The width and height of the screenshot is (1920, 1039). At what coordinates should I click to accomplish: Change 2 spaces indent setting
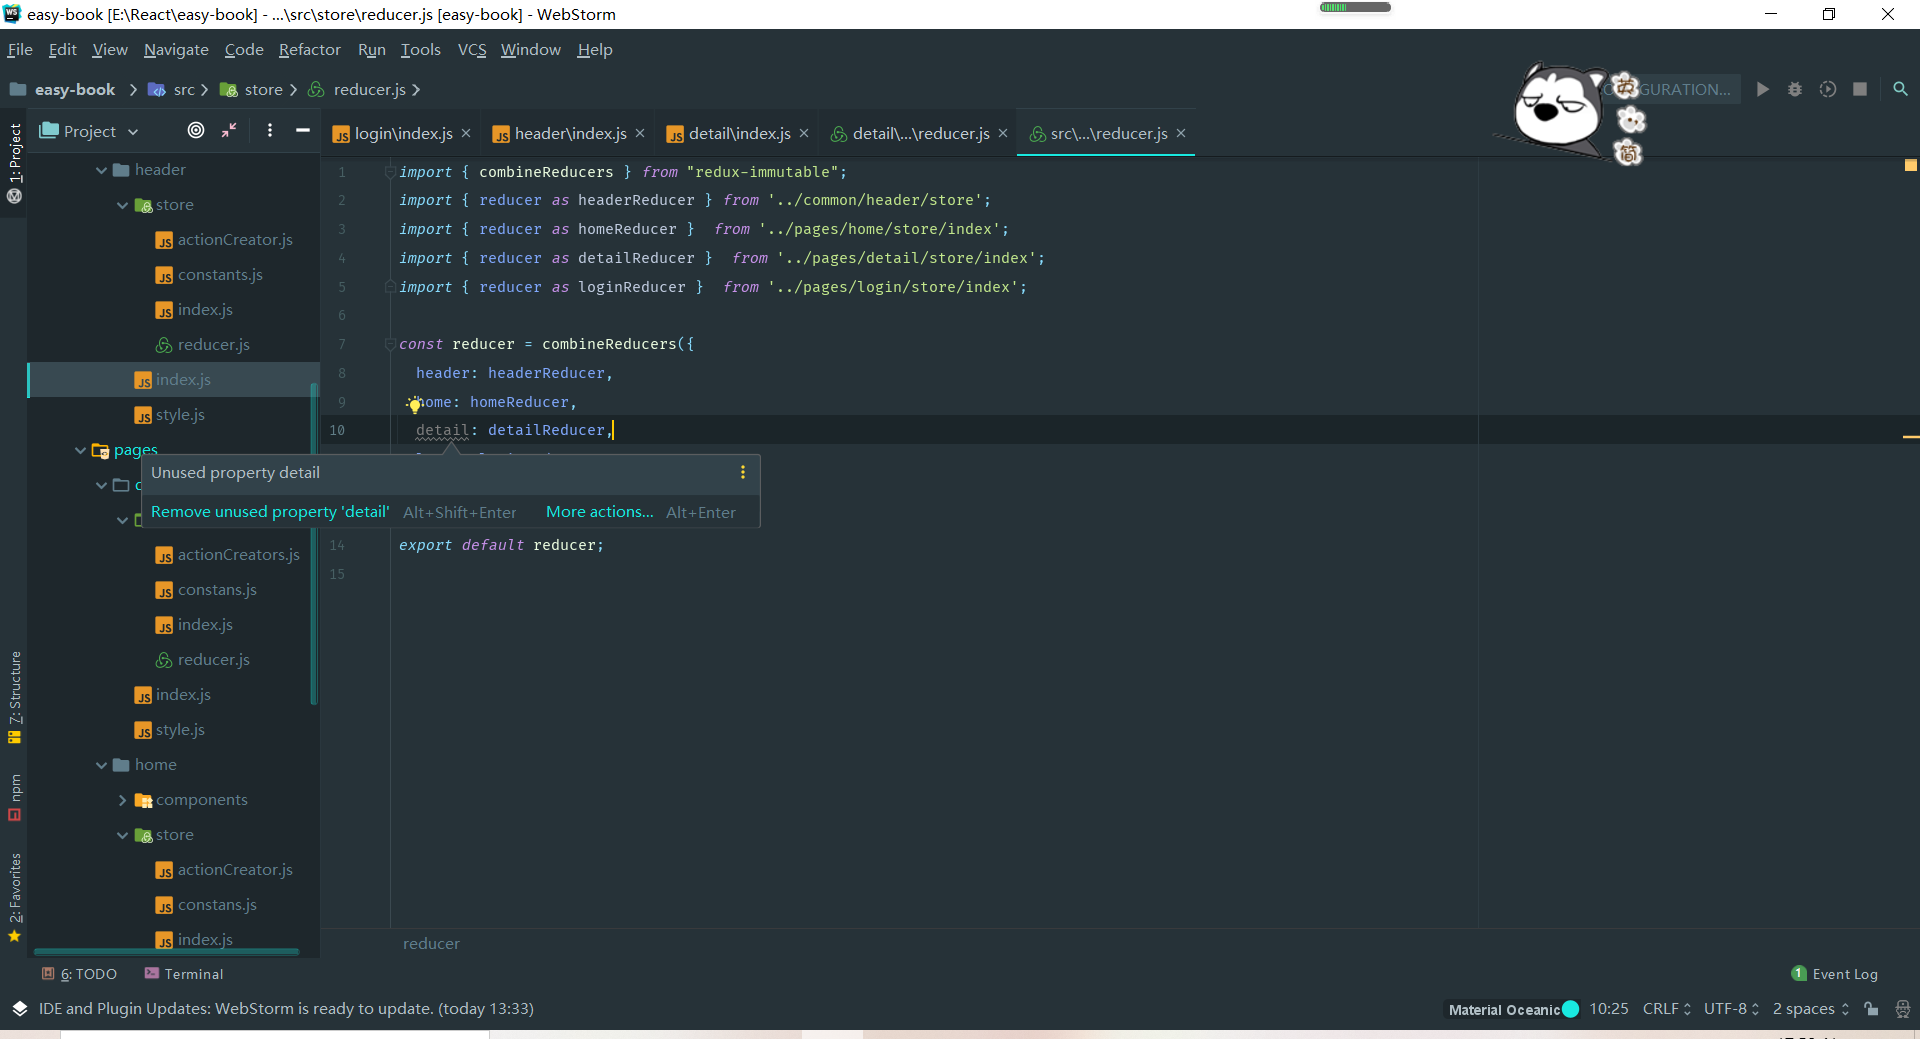1810,1009
